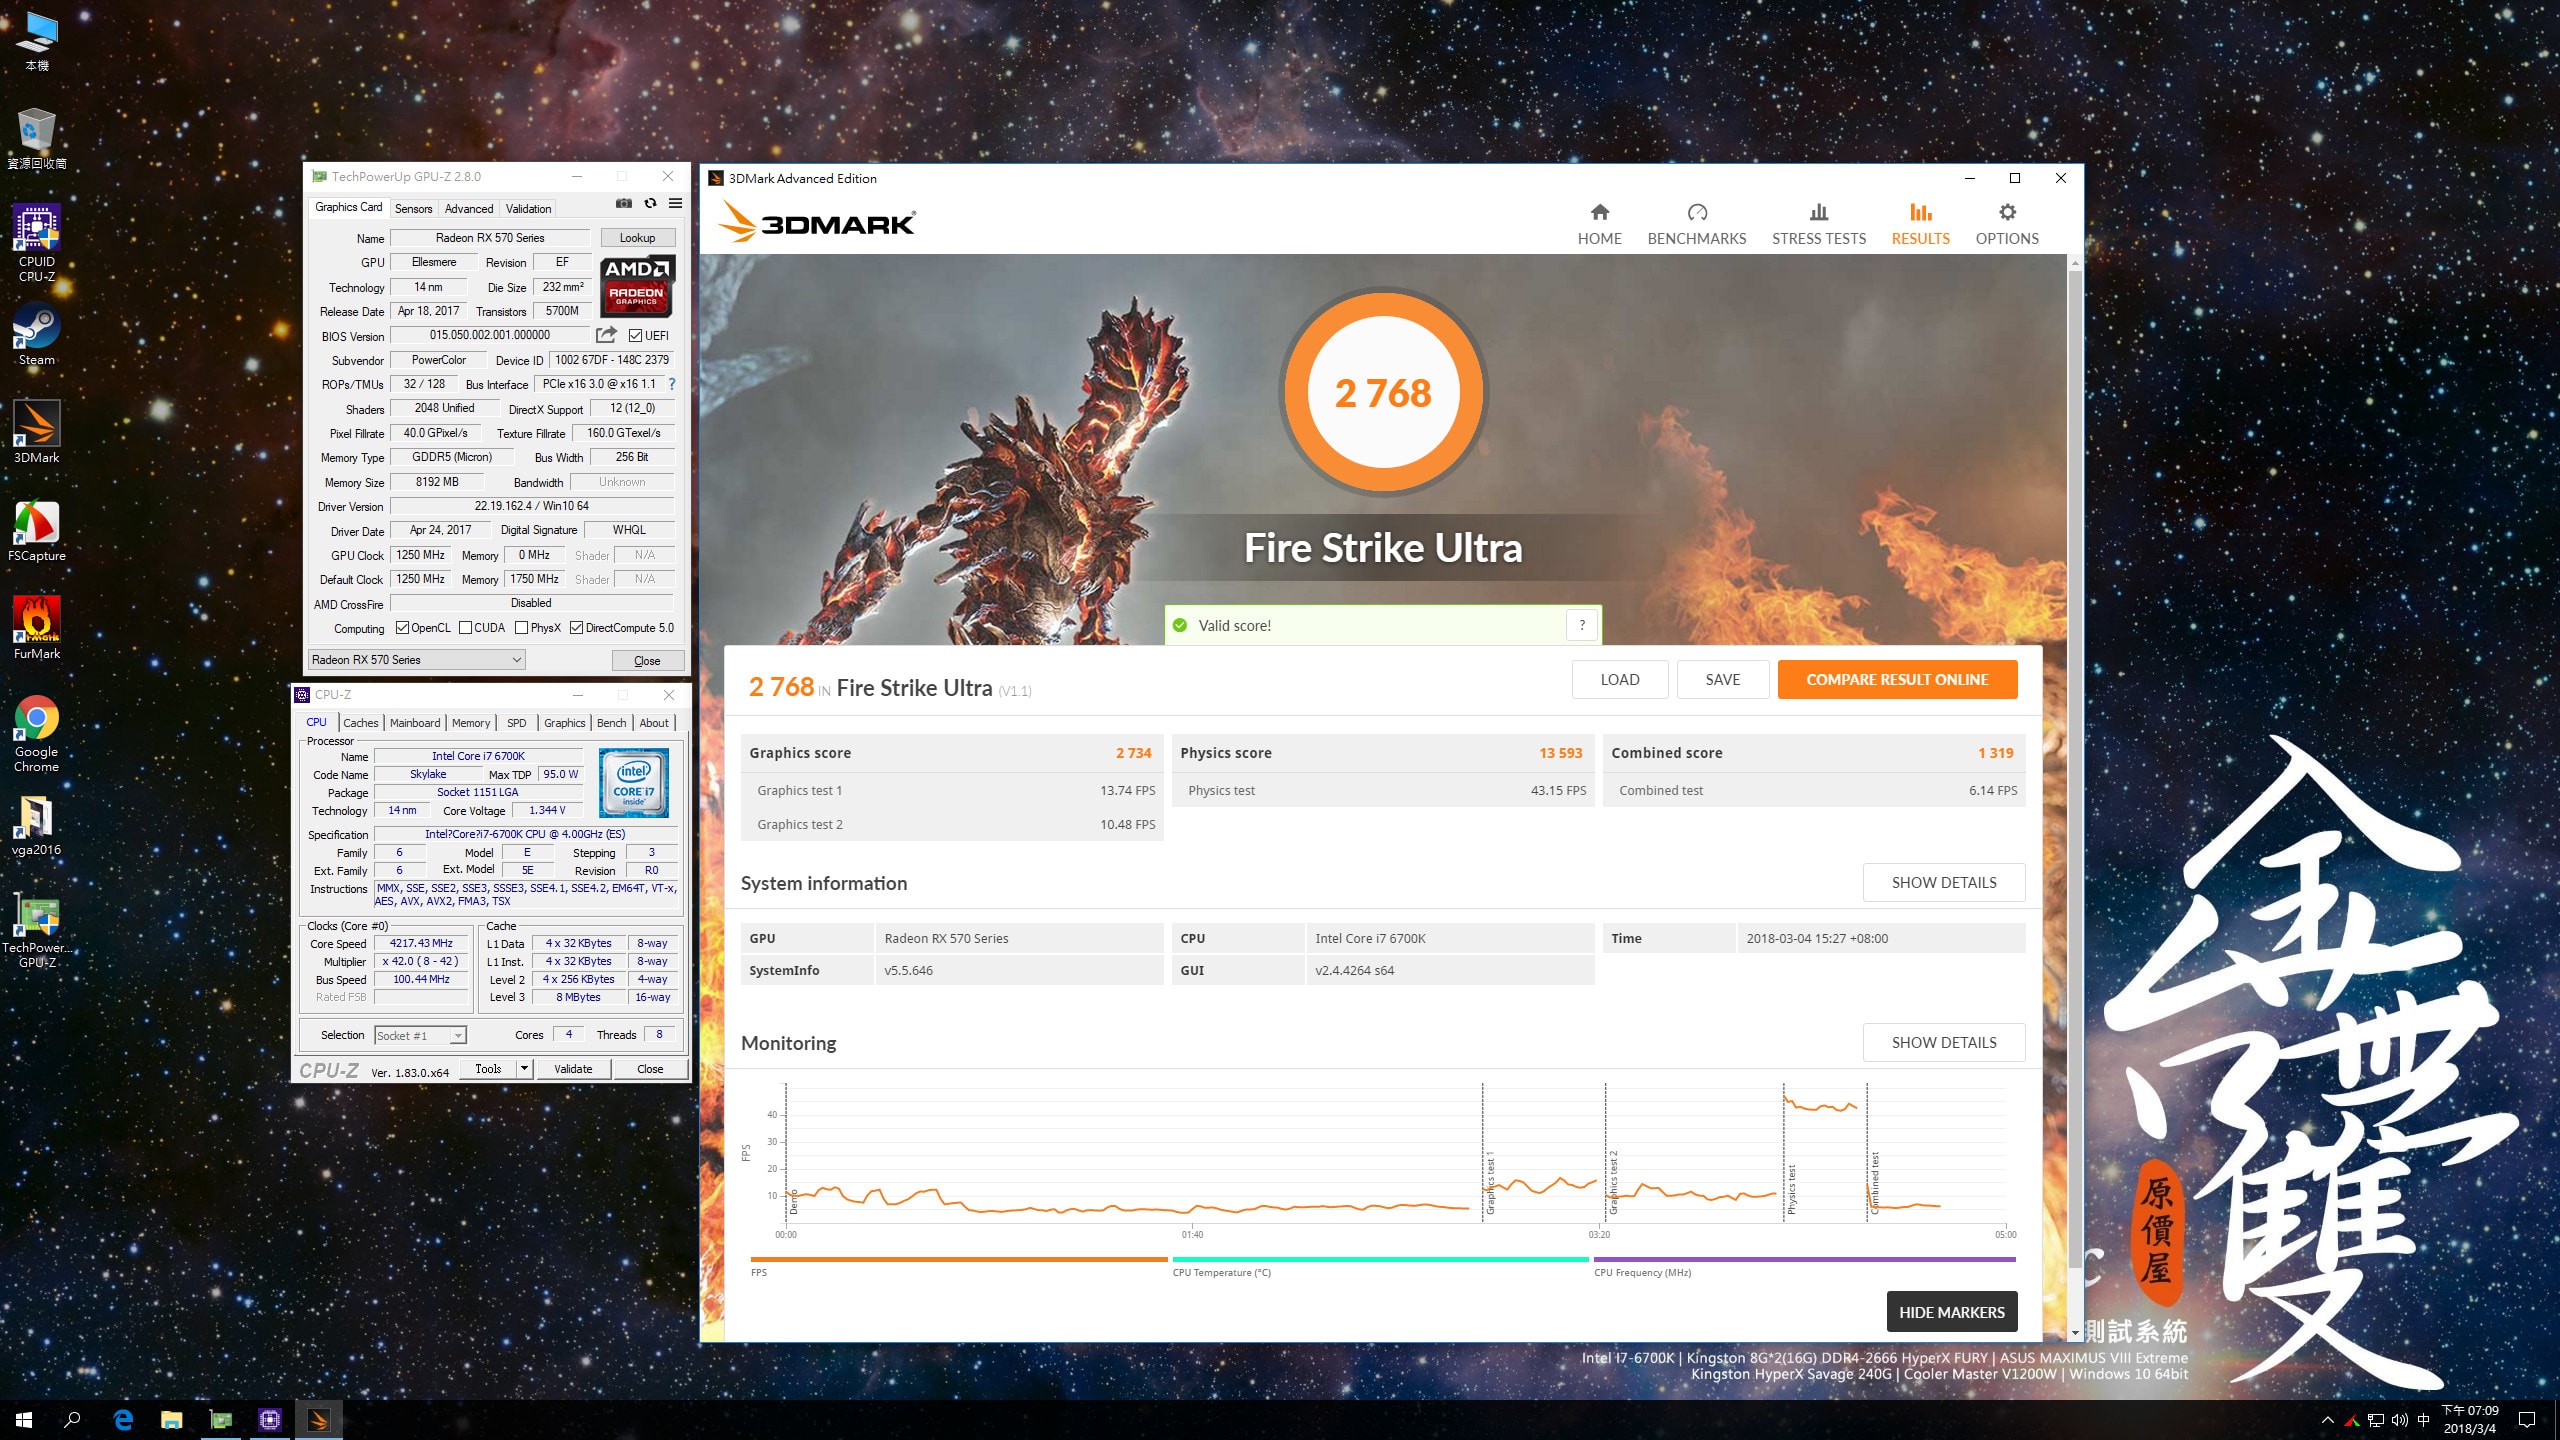Click HIDE MARKERS button

[x=1951, y=1312]
